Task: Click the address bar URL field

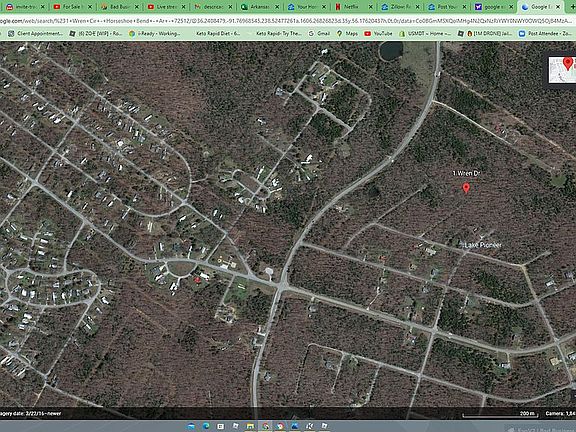Action: tap(287, 21)
